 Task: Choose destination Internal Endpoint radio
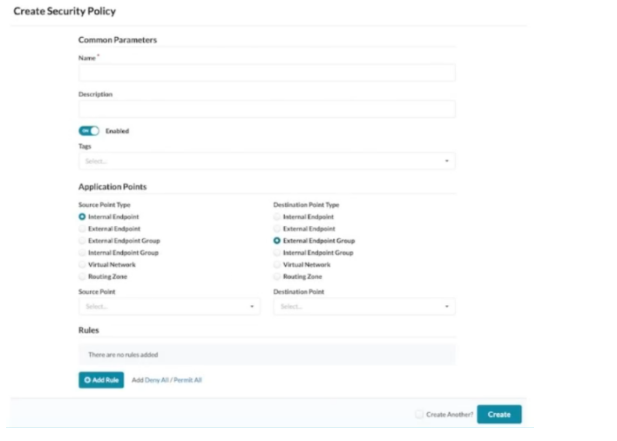(x=277, y=217)
